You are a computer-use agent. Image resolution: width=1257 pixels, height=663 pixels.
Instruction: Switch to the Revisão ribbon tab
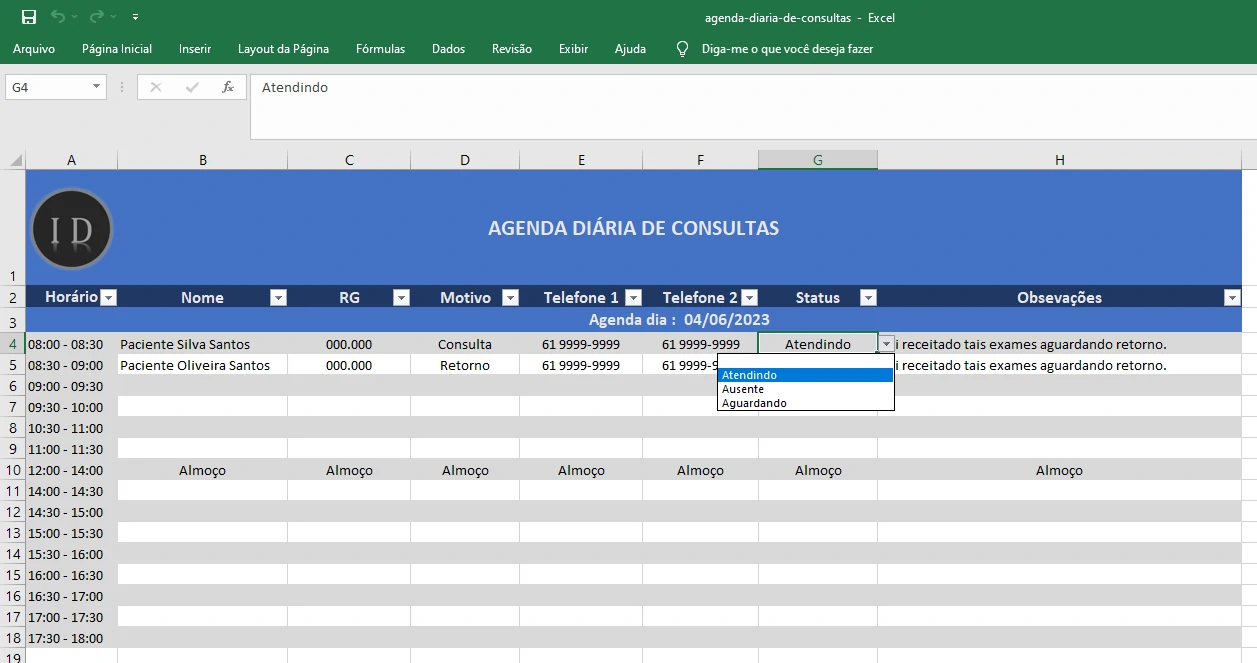[x=511, y=48]
